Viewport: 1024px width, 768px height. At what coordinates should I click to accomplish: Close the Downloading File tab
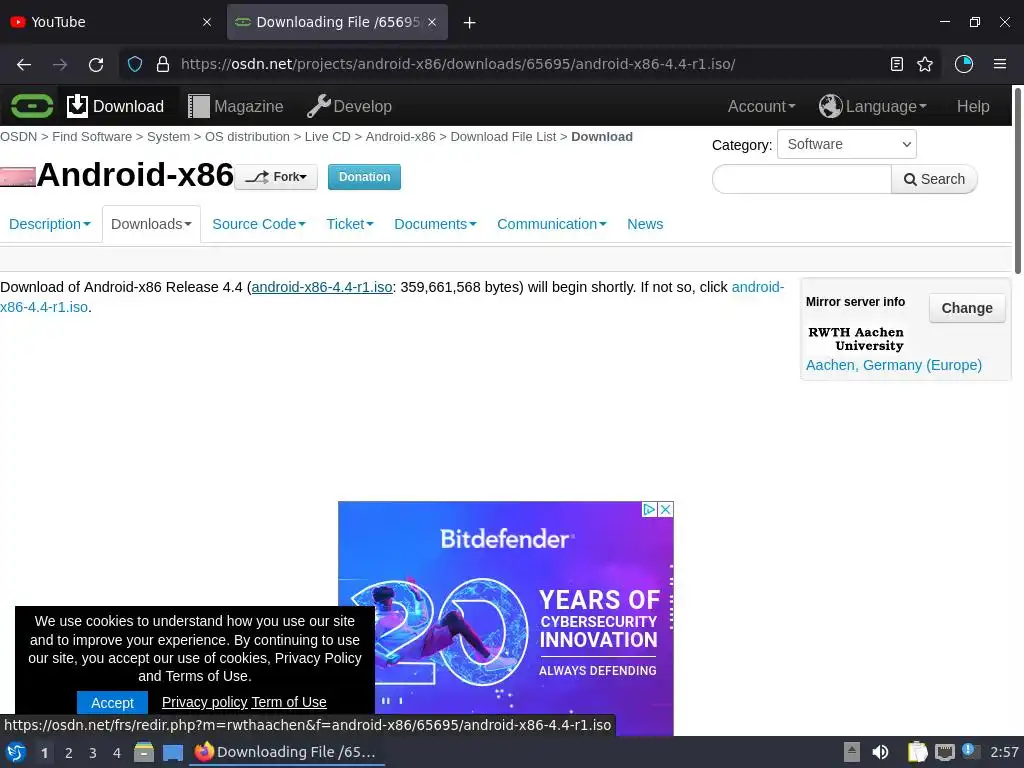pos(432,22)
